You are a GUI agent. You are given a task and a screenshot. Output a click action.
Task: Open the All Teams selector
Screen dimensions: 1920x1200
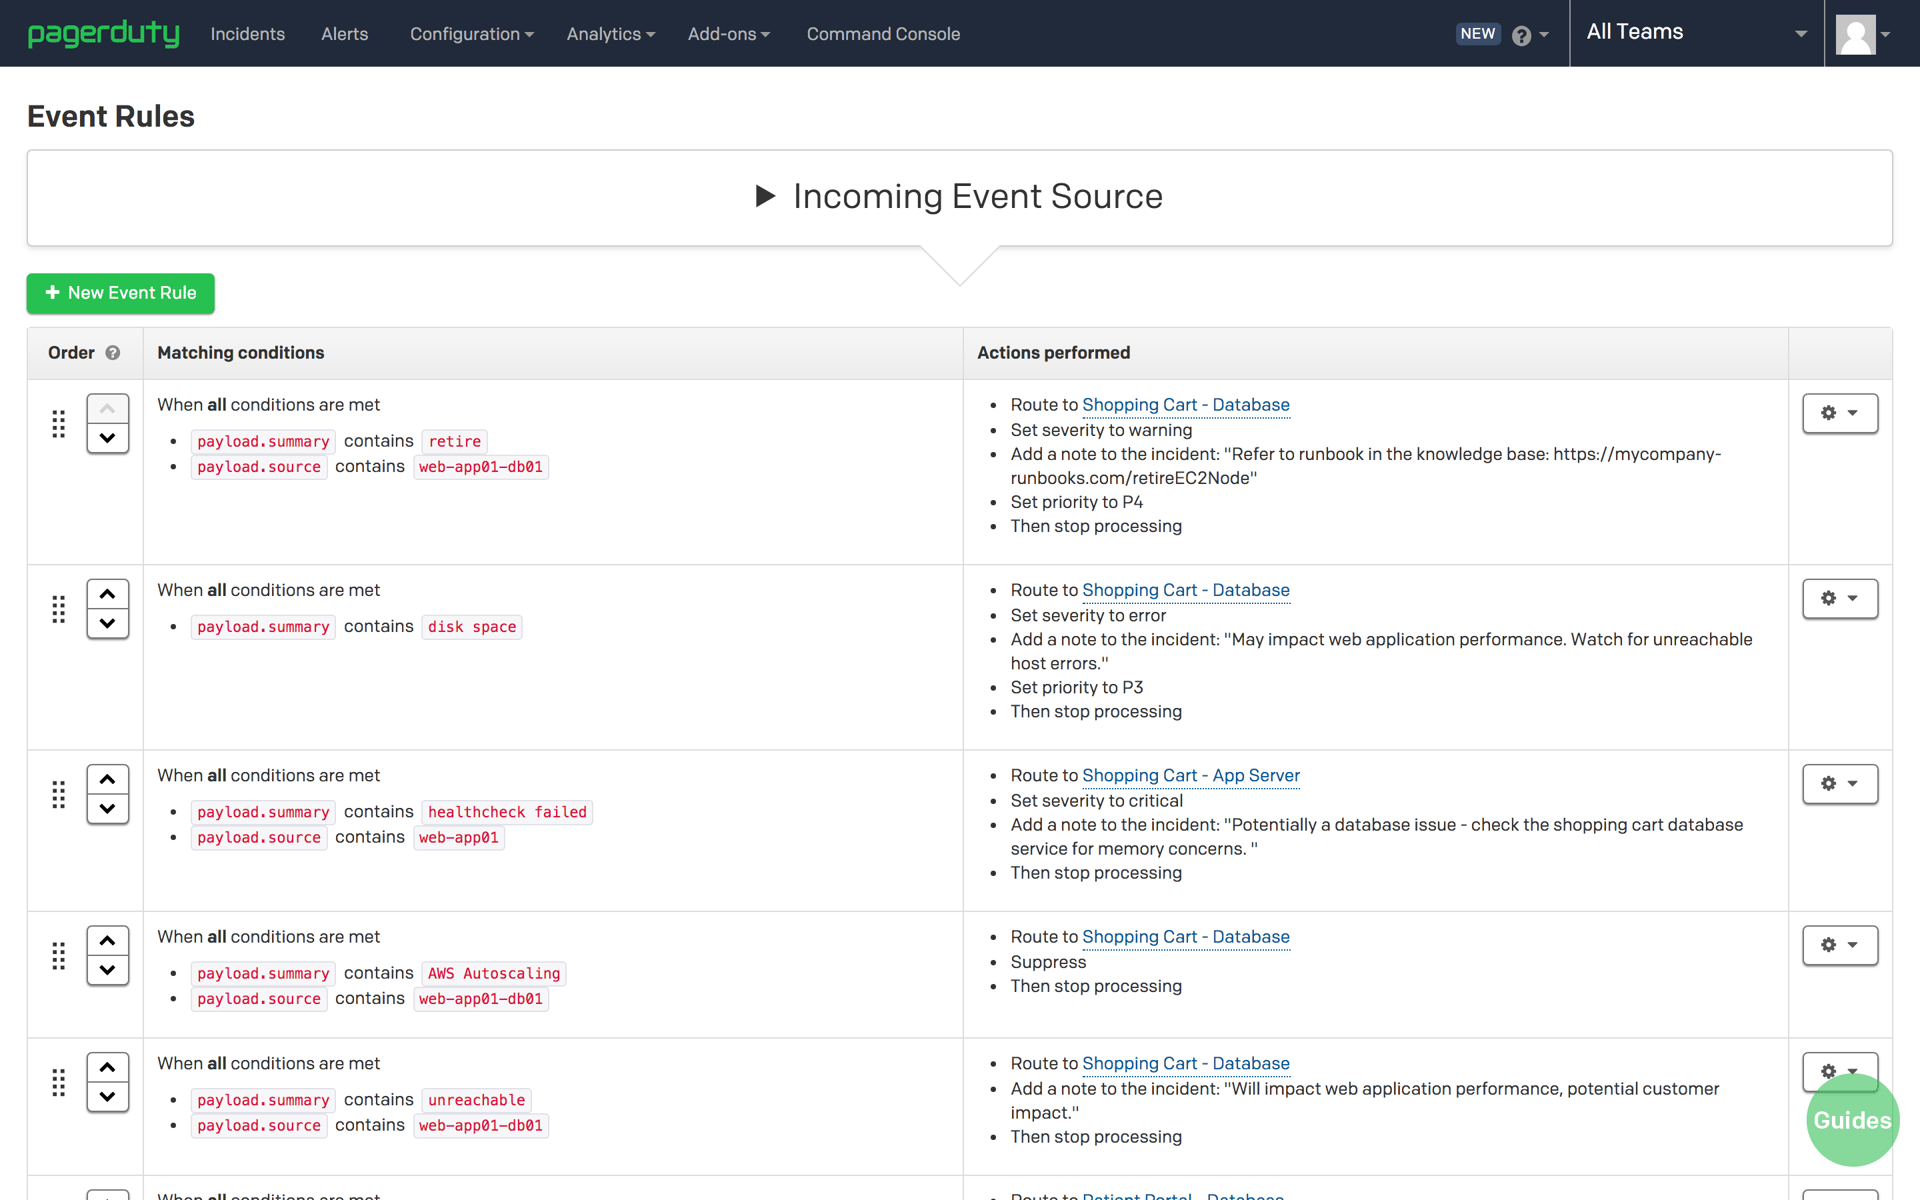click(1696, 33)
